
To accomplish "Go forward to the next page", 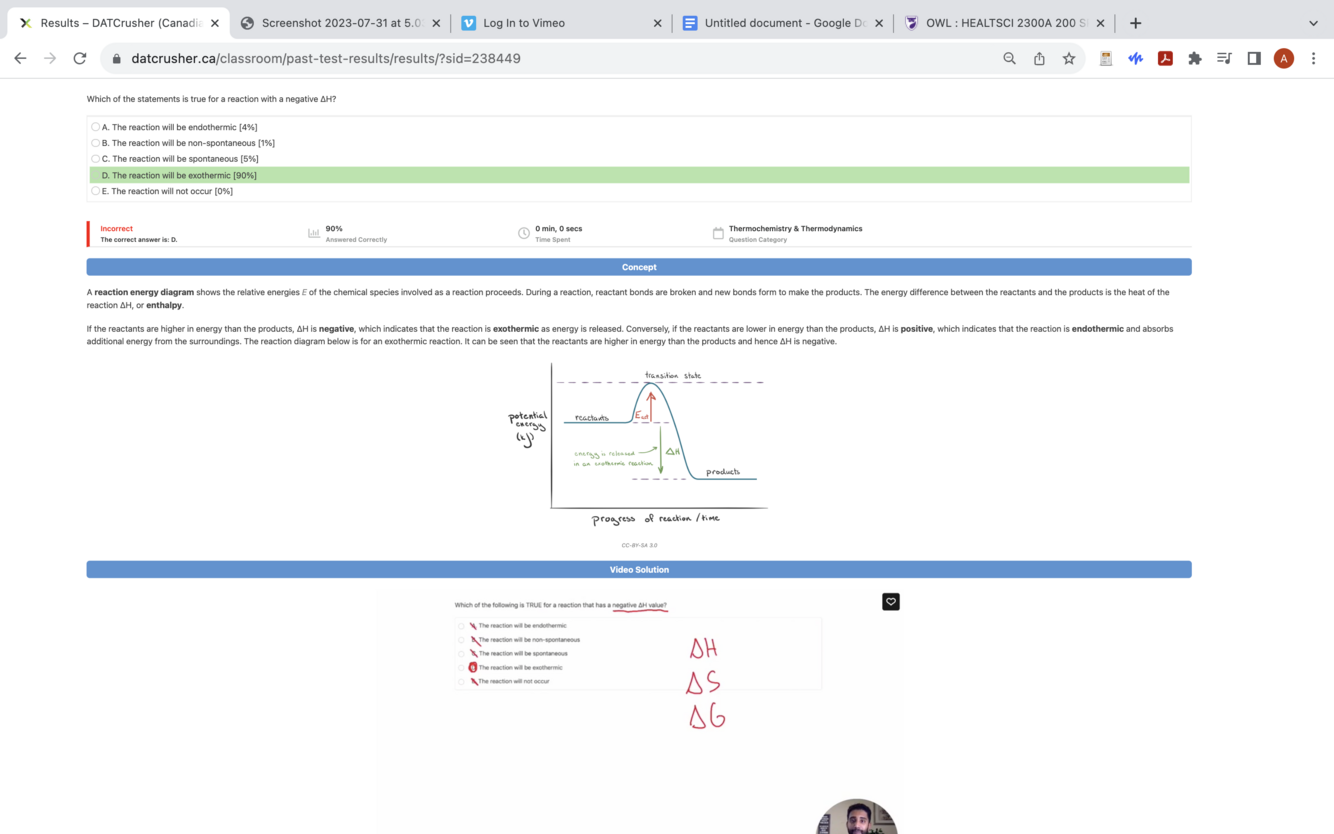I will point(50,58).
